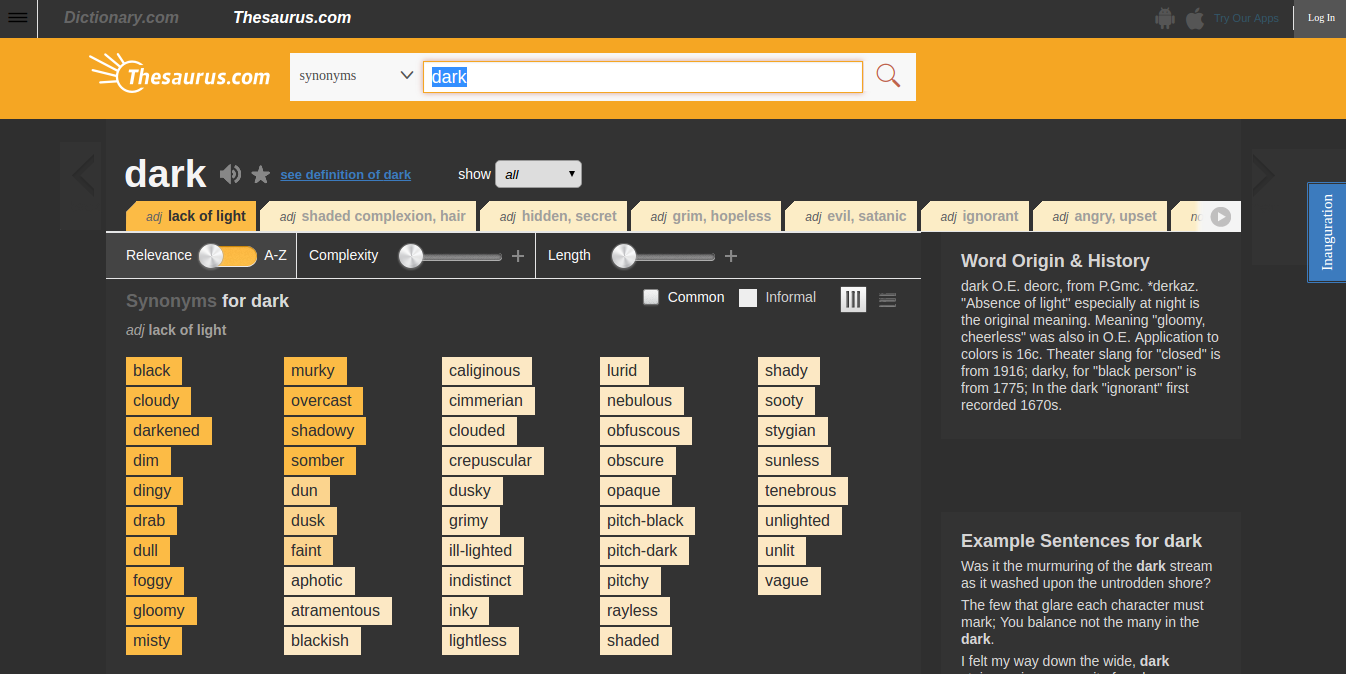Enable the Common filter checkbox
This screenshot has height=674, width=1346.
[651, 297]
